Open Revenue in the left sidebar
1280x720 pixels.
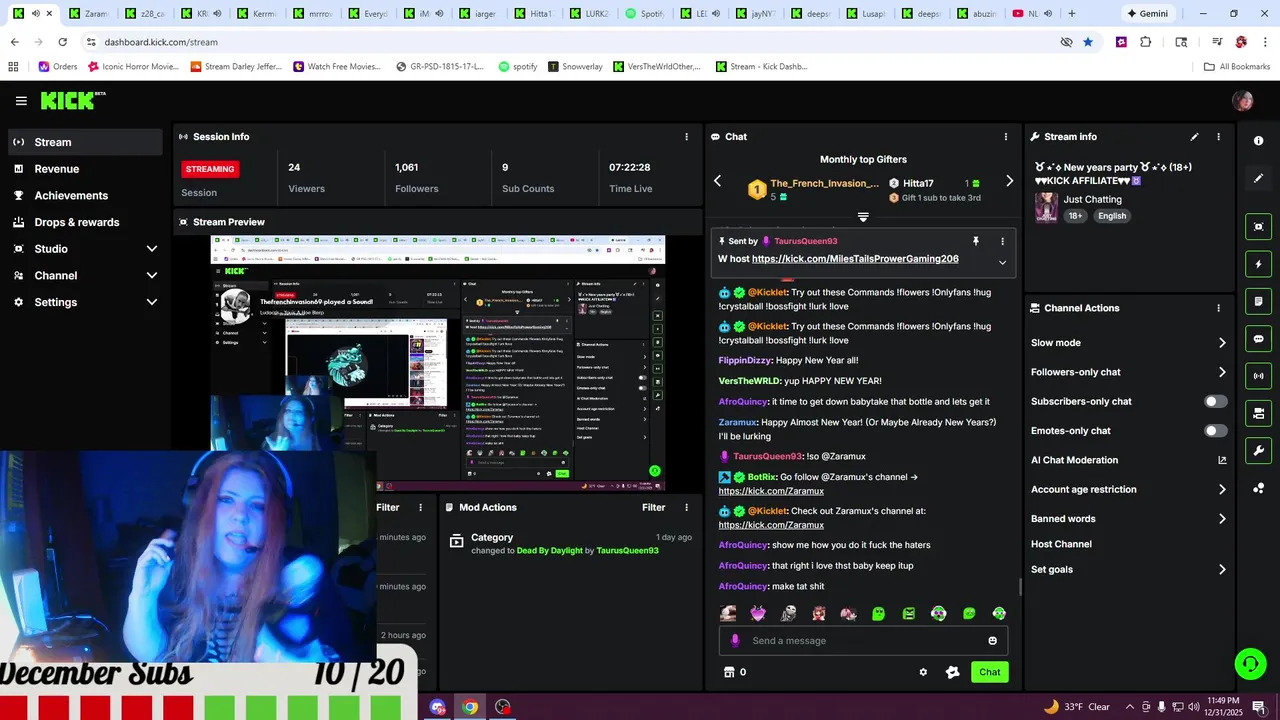[x=85, y=169]
